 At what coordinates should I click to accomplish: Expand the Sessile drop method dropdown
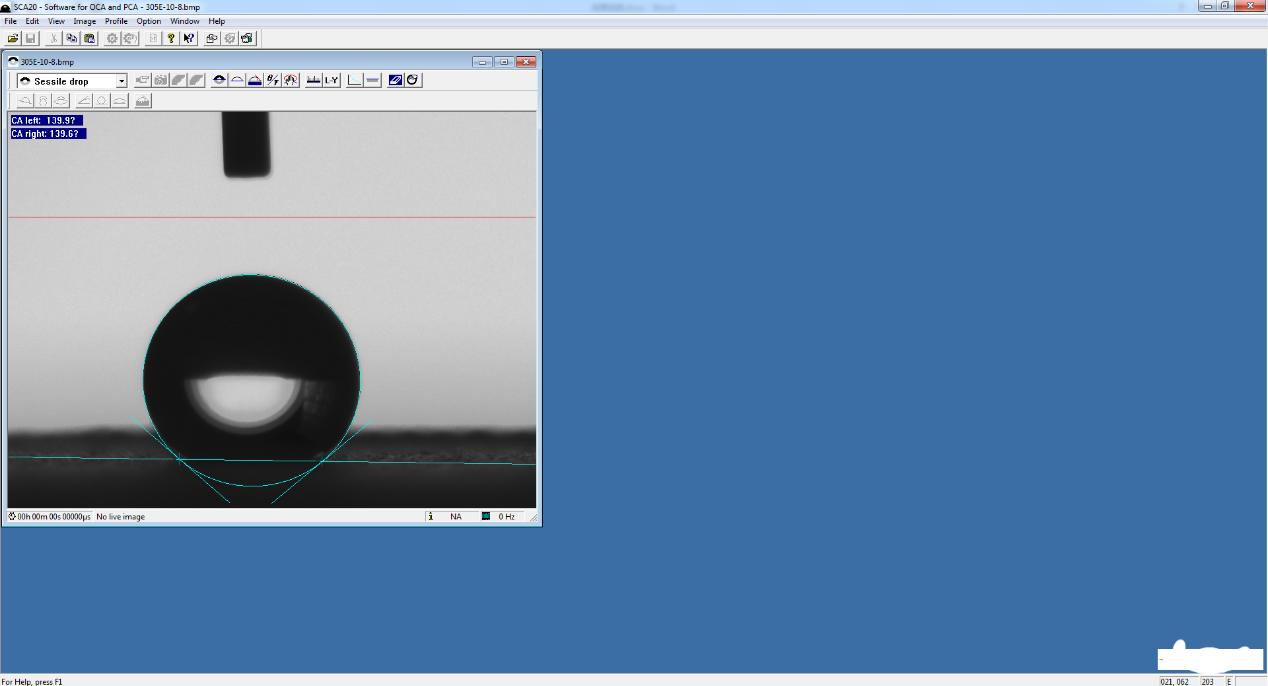point(122,81)
